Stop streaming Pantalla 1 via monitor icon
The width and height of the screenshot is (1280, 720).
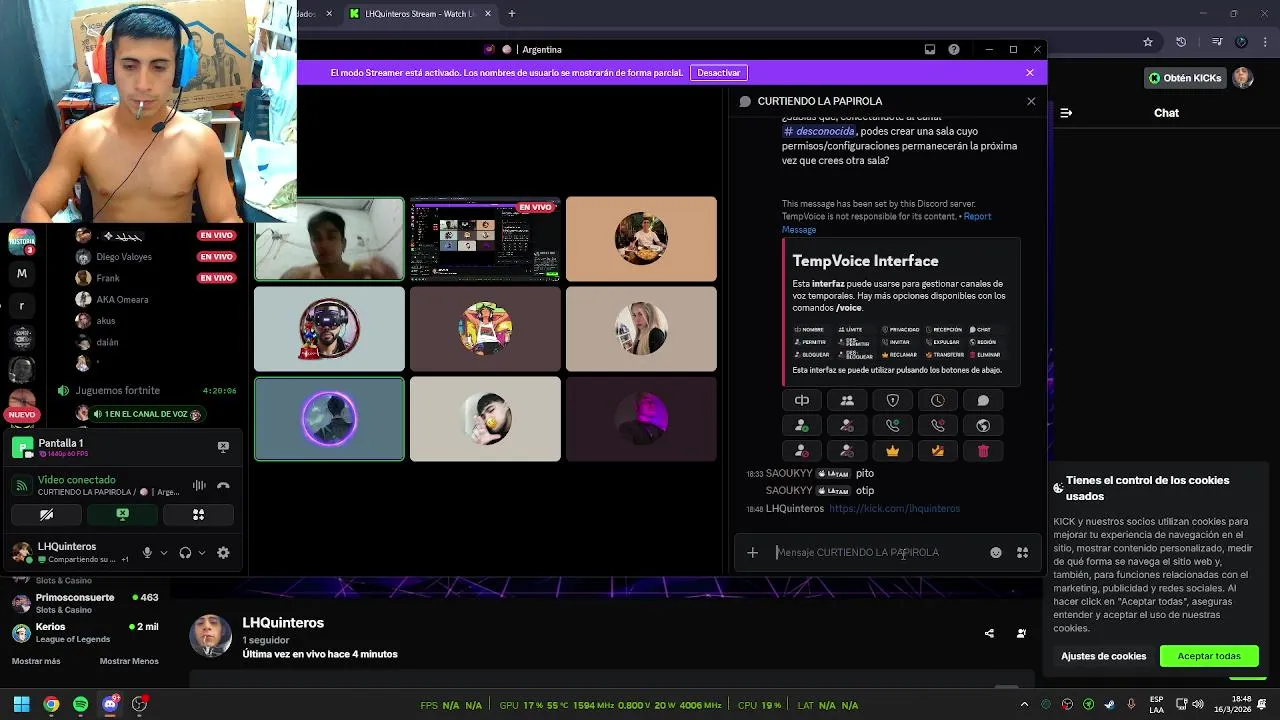click(223, 447)
